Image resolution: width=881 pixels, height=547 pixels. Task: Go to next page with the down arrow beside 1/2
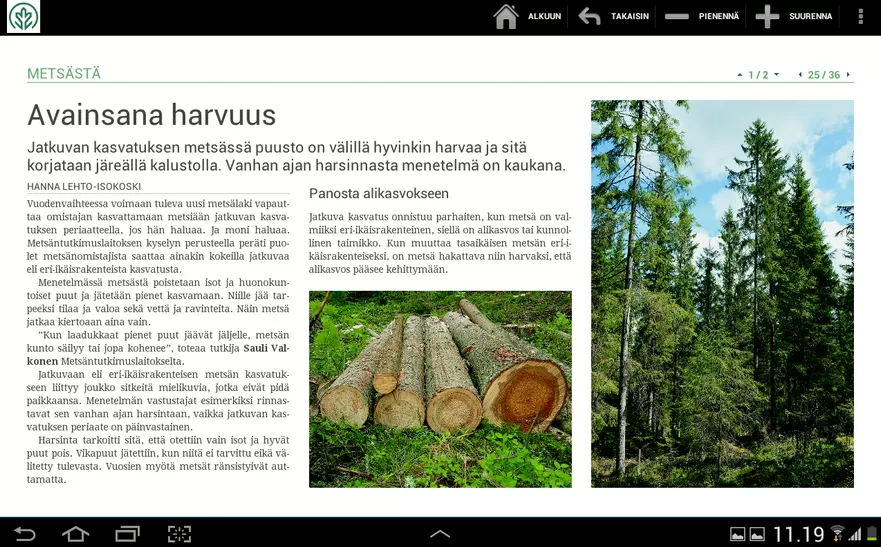click(776, 75)
